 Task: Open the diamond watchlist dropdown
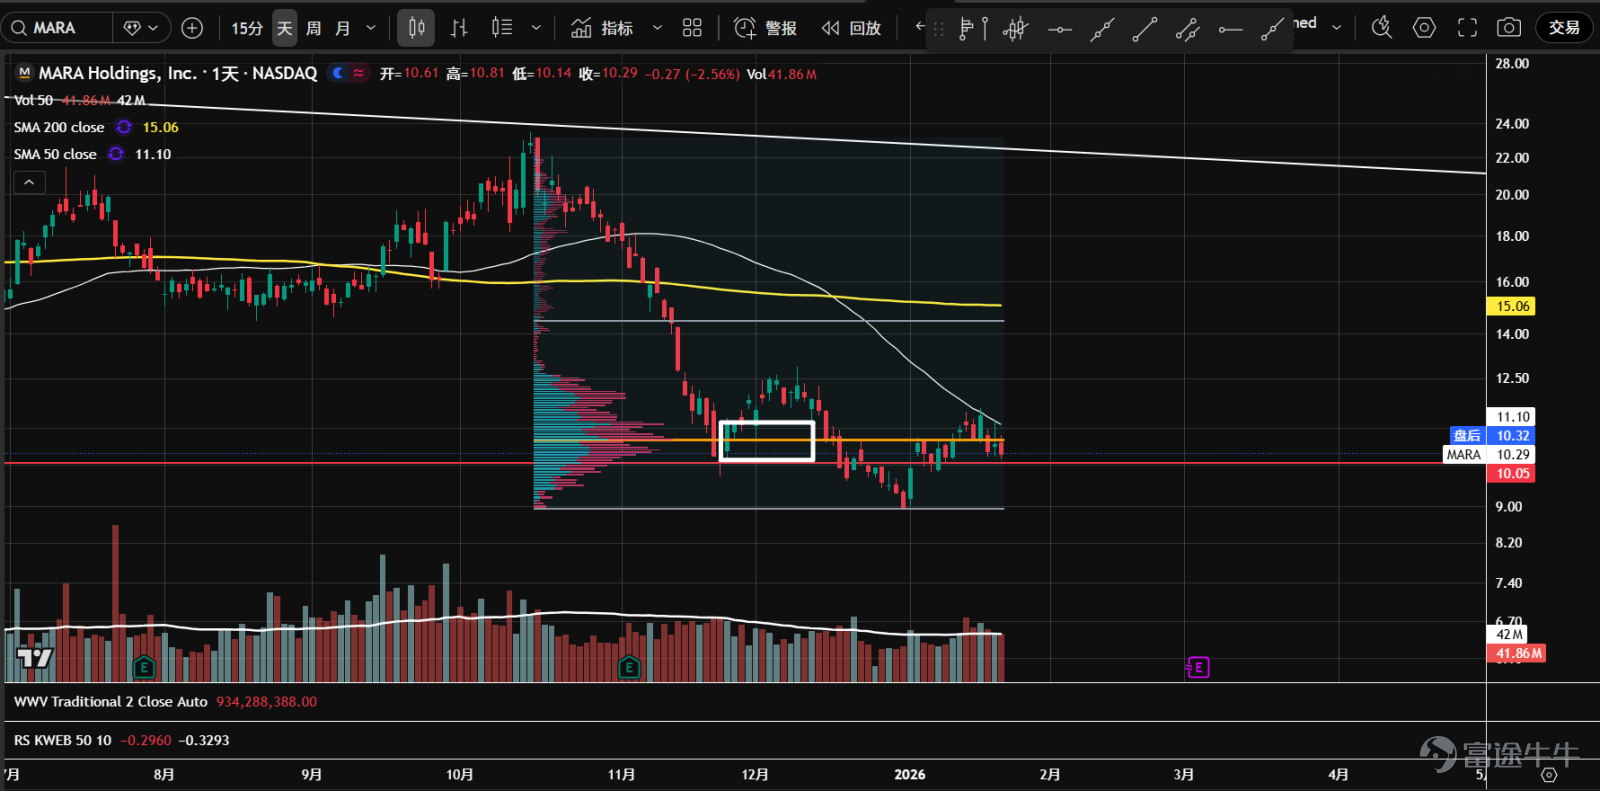point(141,28)
